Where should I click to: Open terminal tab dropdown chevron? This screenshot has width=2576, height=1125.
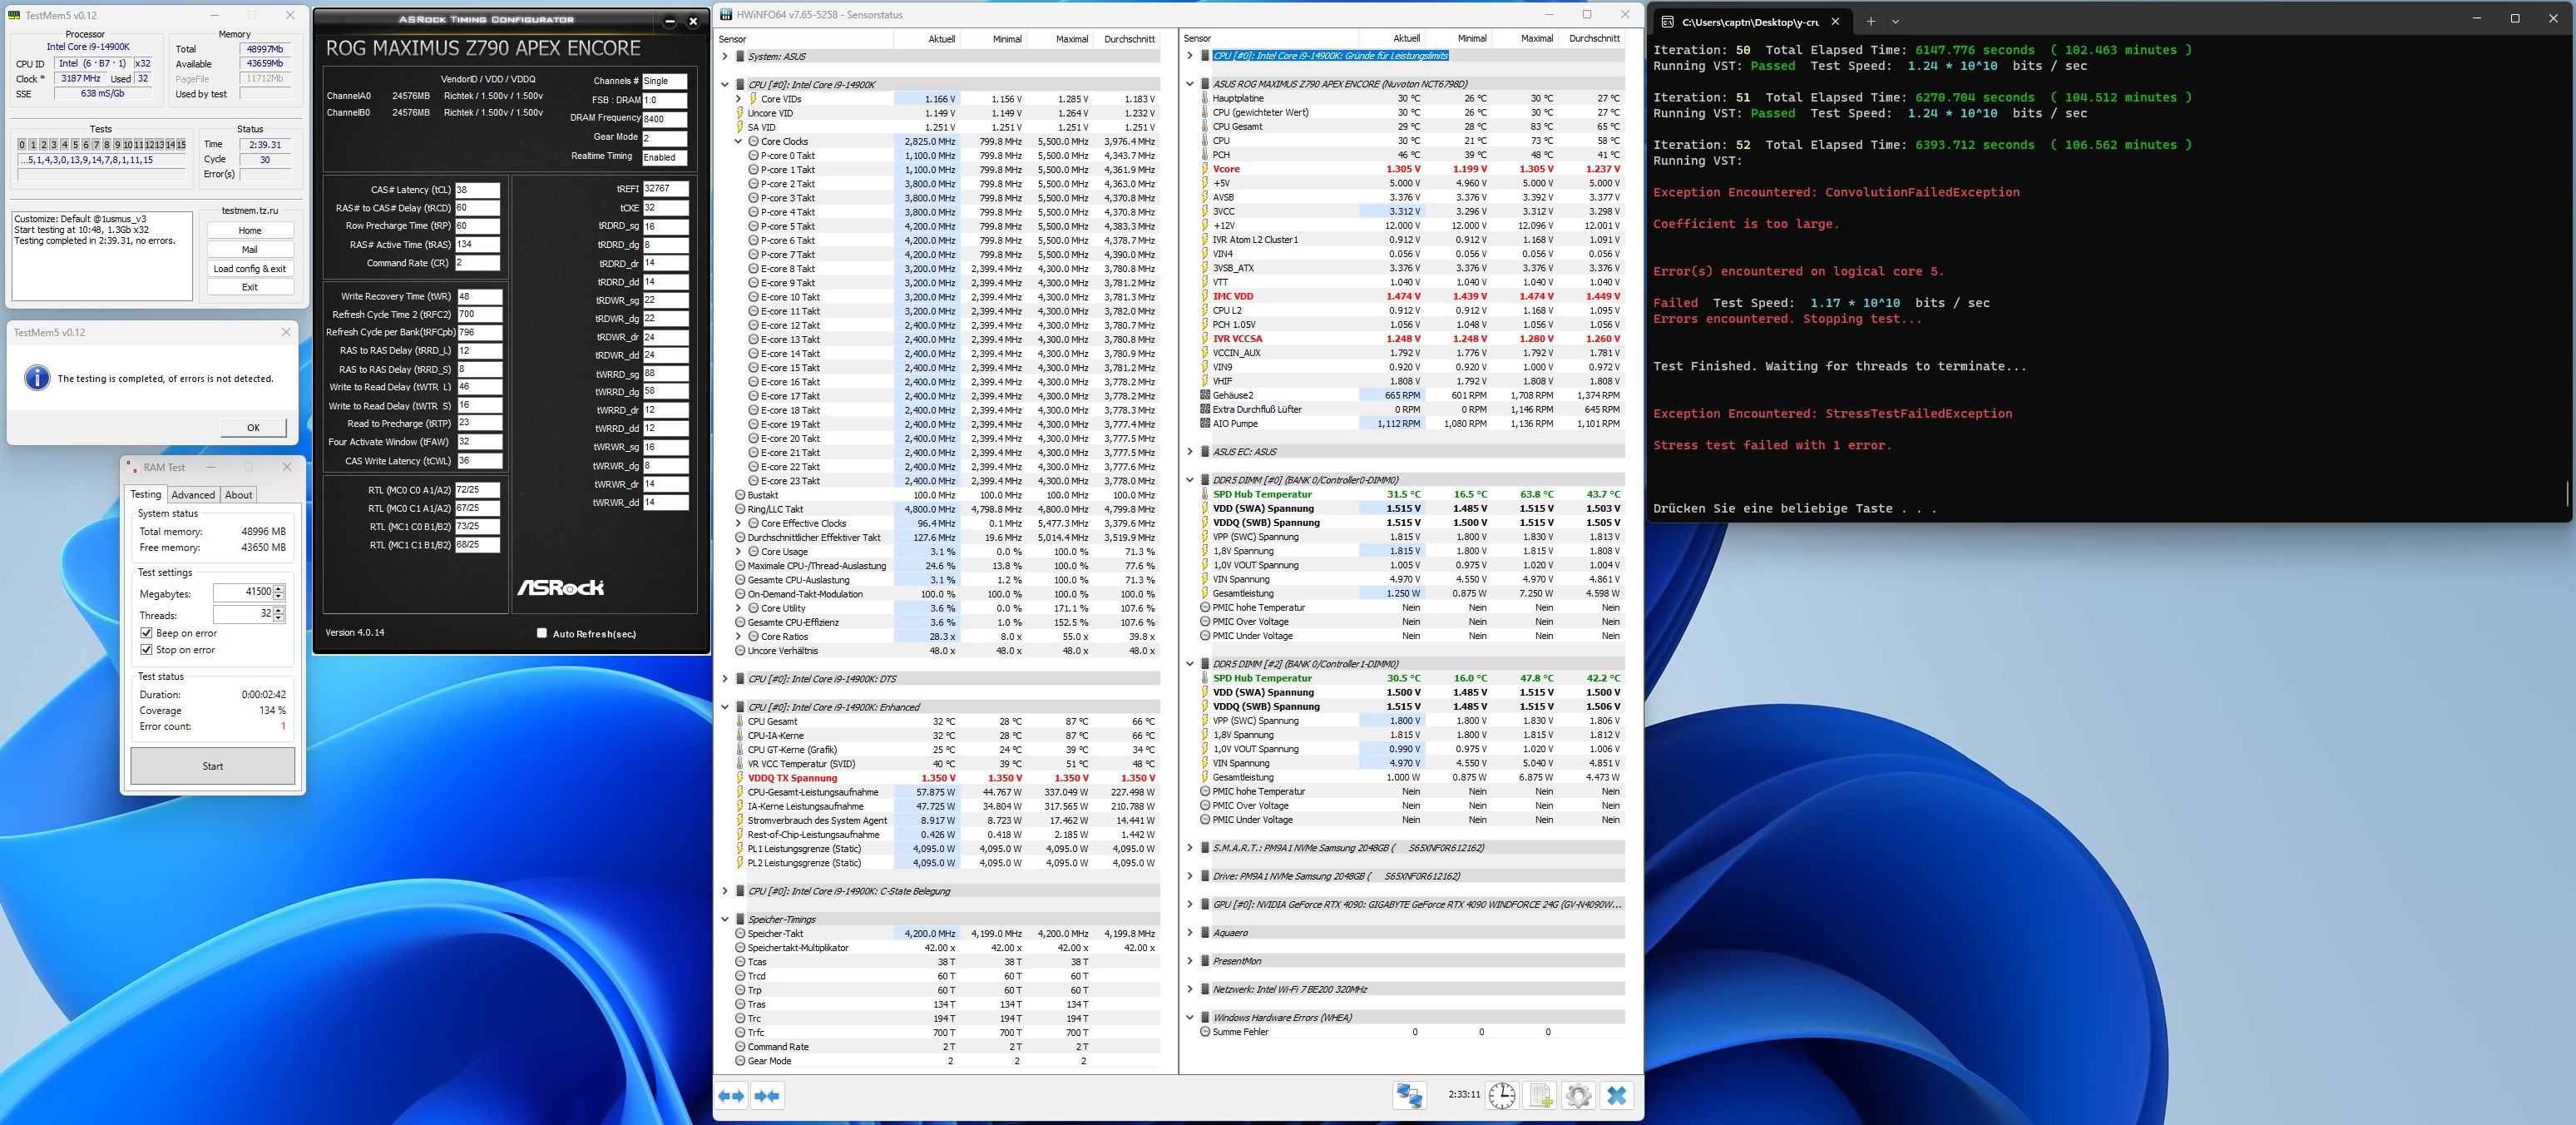[x=1895, y=21]
